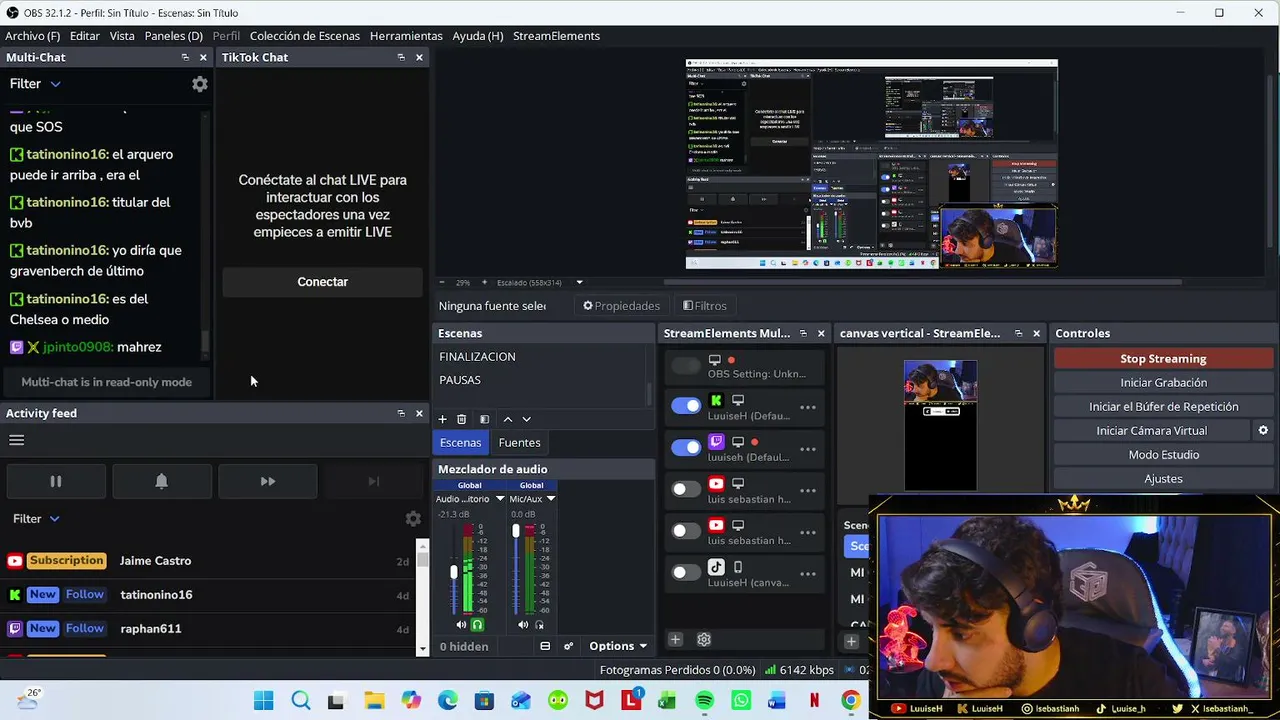Screen dimensions: 1280x720
Task: Float the TikTok Chat dock
Action: click(401, 57)
